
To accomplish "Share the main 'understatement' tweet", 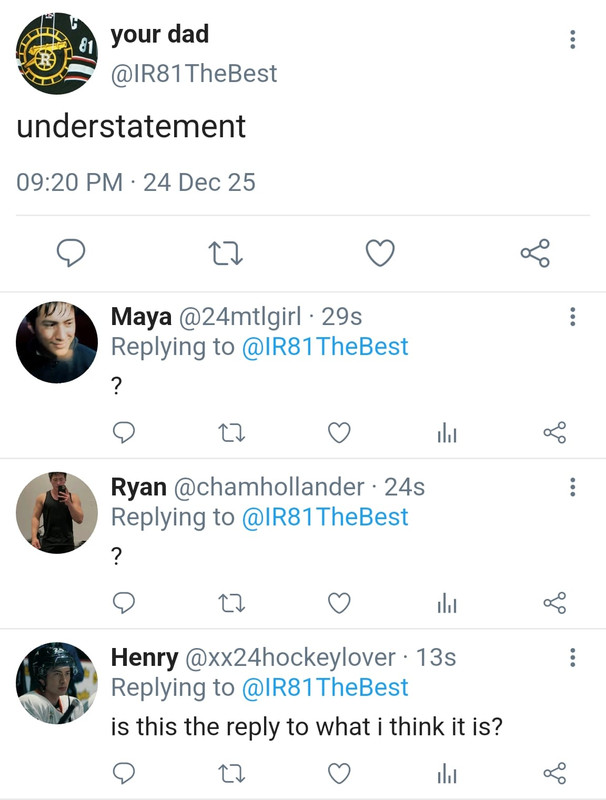I will click(x=535, y=254).
